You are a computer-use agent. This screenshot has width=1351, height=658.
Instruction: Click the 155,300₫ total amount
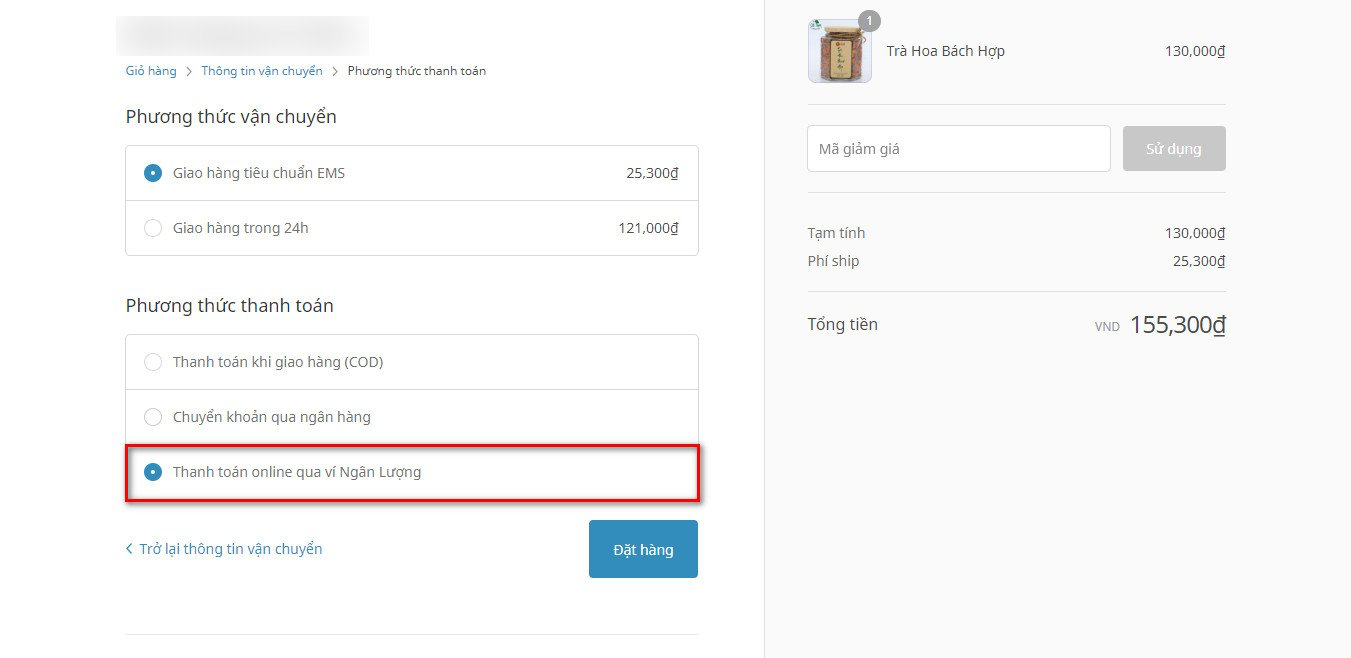click(1177, 325)
